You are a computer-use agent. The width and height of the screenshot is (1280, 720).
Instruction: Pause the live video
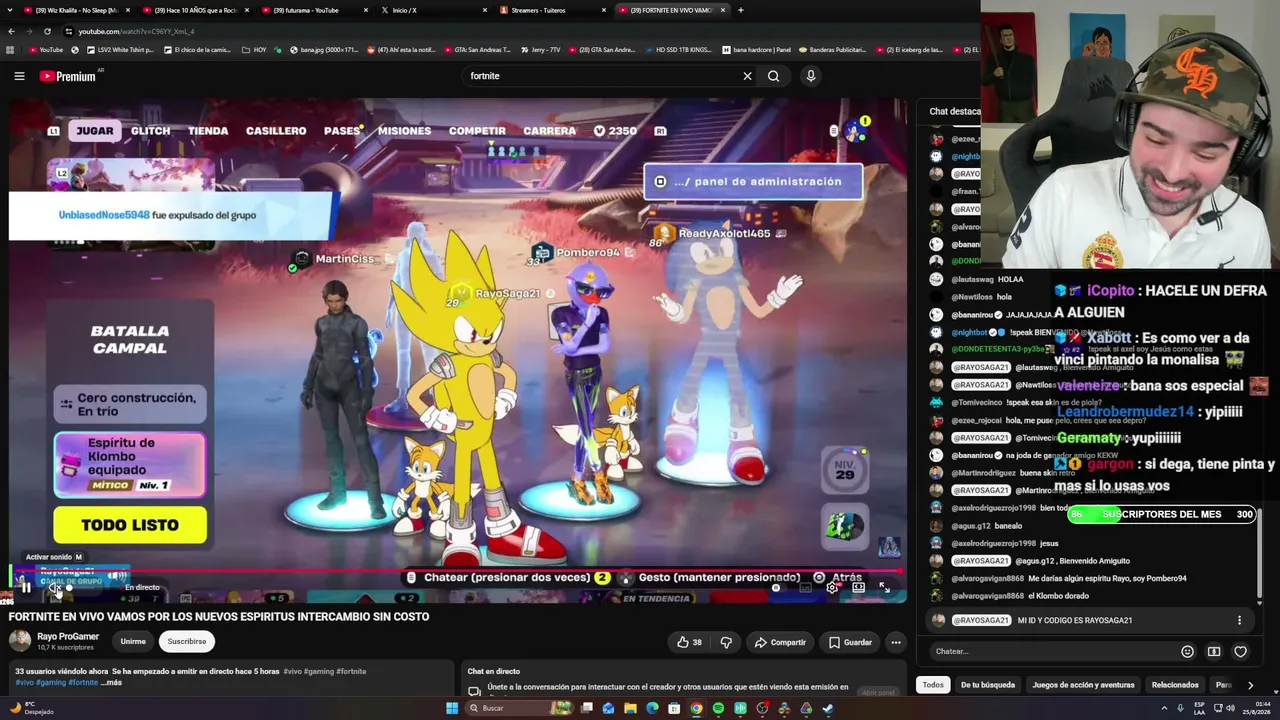click(26, 588)
